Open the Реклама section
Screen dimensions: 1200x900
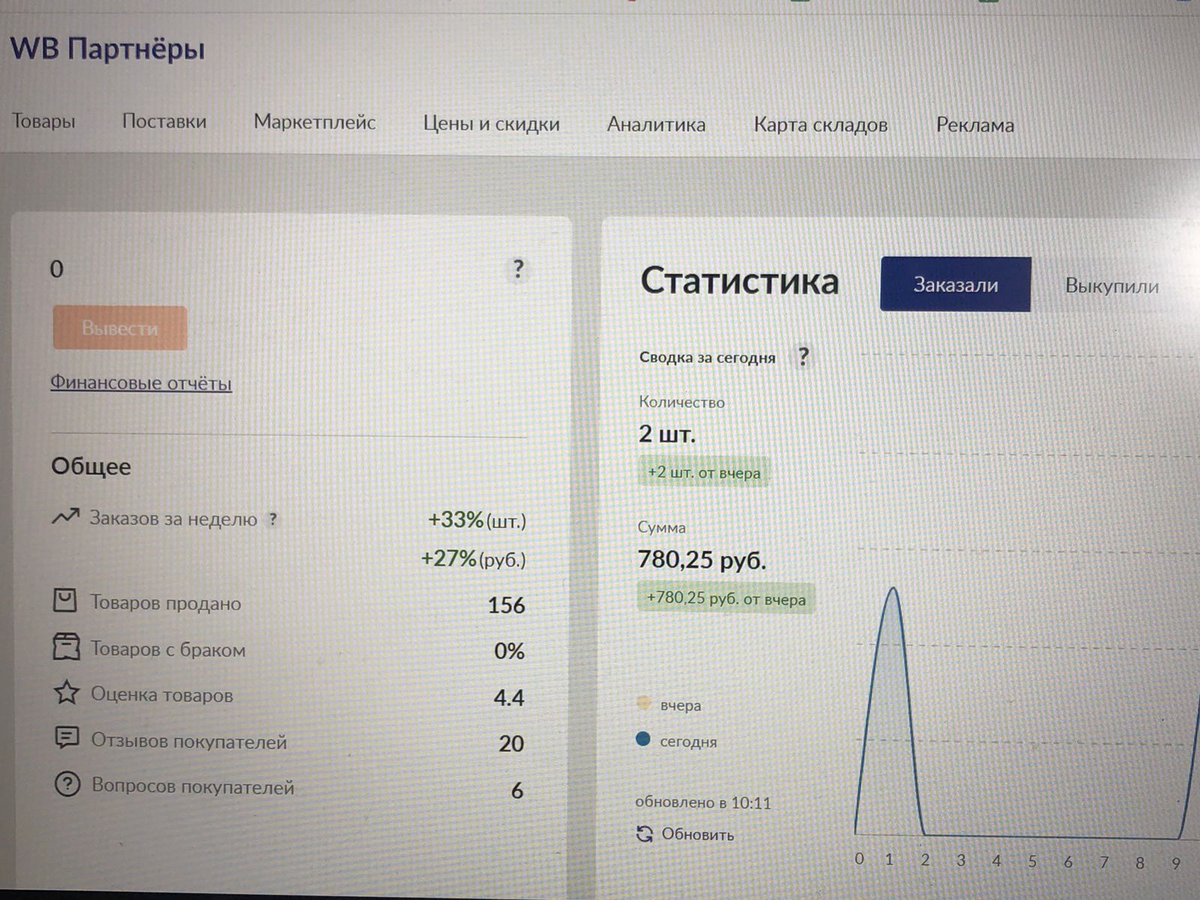click(x=975, y=125)
